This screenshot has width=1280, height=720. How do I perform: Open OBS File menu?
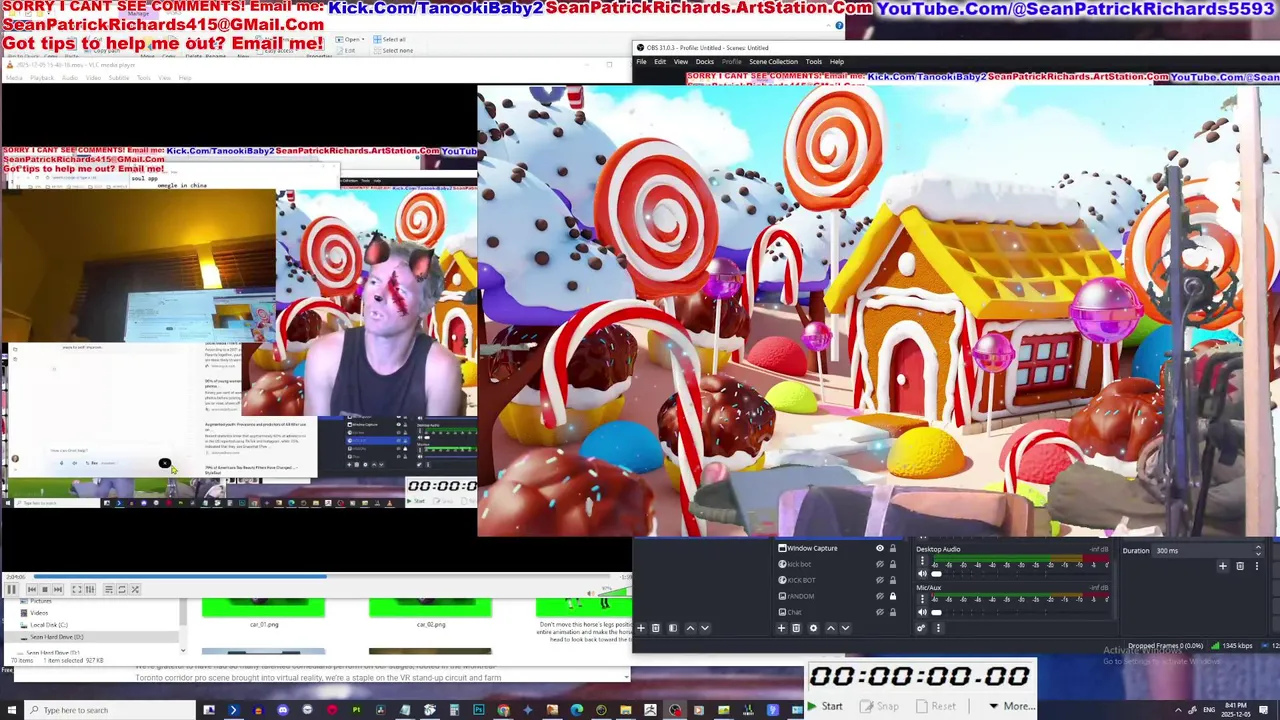[x=640, y=62]
